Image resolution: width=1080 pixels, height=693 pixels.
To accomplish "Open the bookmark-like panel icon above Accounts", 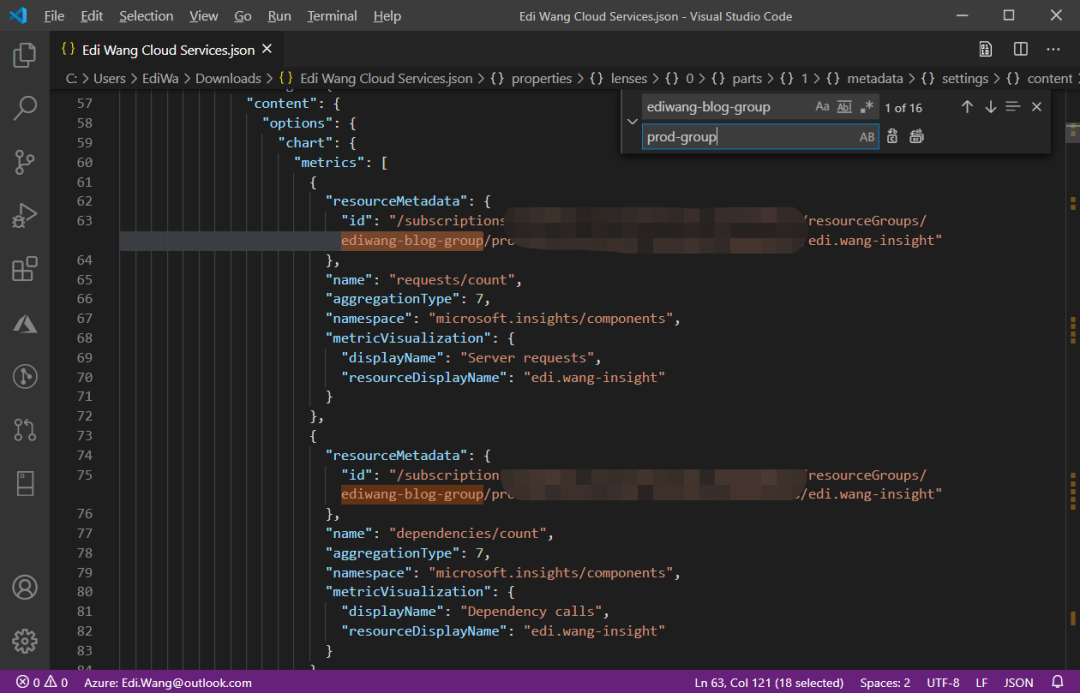I will pos(25,484).
